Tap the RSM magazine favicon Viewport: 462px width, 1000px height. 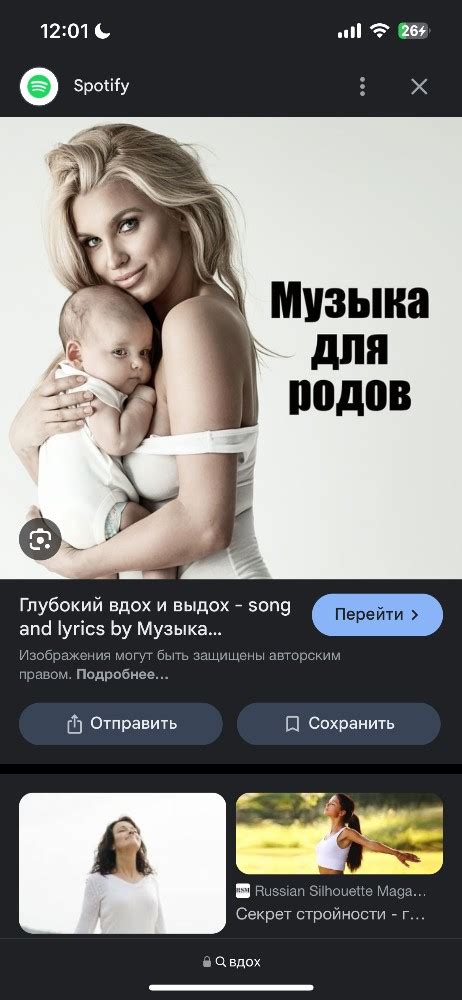(x=243, y=891)
